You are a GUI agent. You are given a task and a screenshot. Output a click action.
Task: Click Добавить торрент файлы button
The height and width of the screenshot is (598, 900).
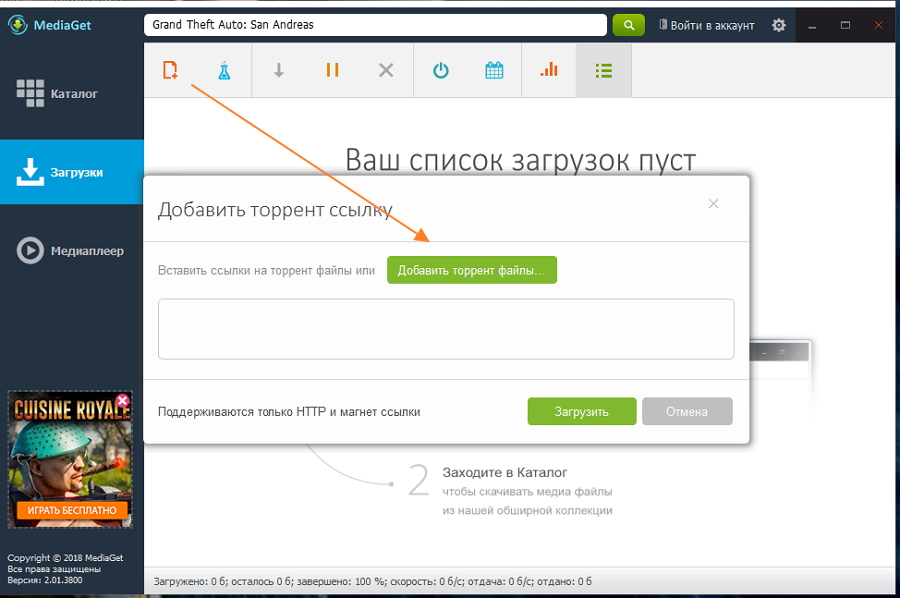tap(472, 270)
